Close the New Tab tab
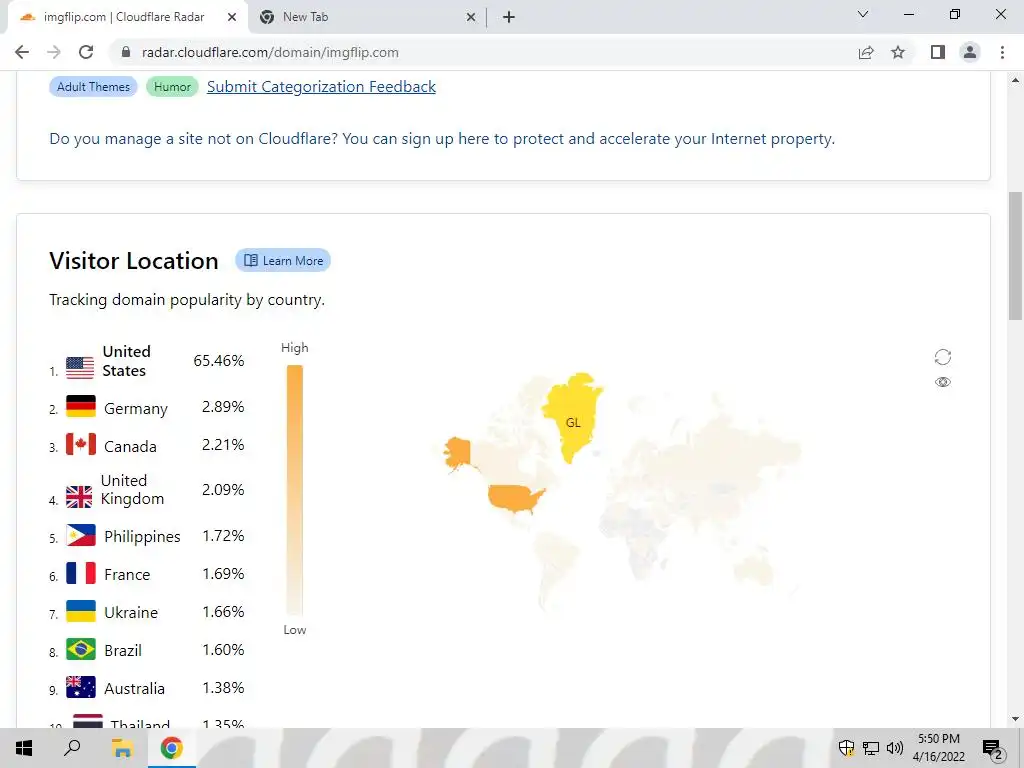 [x=471, y=17]
